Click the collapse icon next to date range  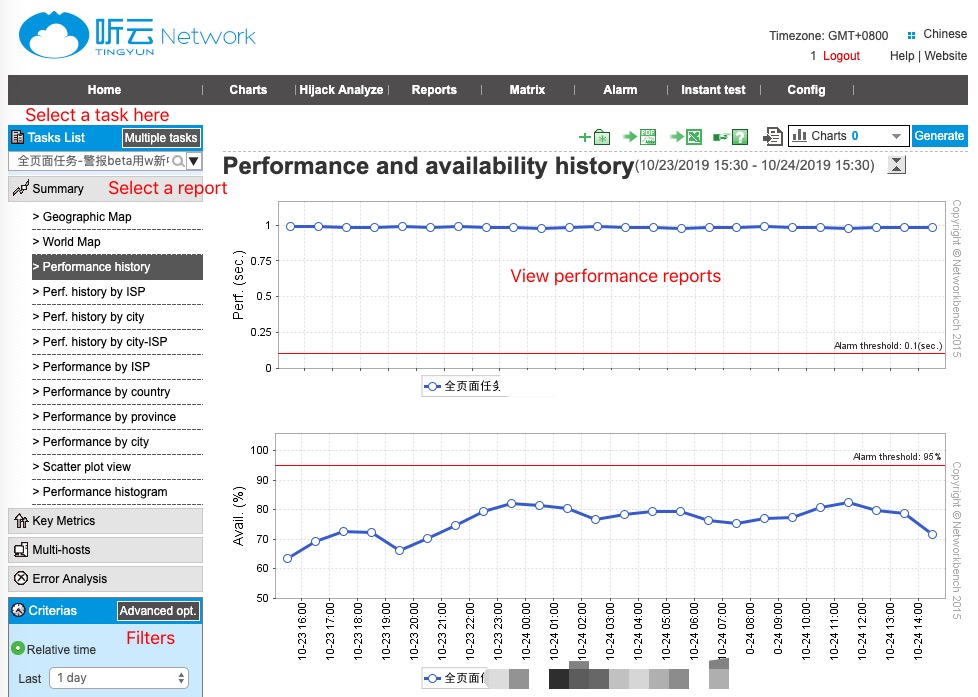tap(897, 165)
